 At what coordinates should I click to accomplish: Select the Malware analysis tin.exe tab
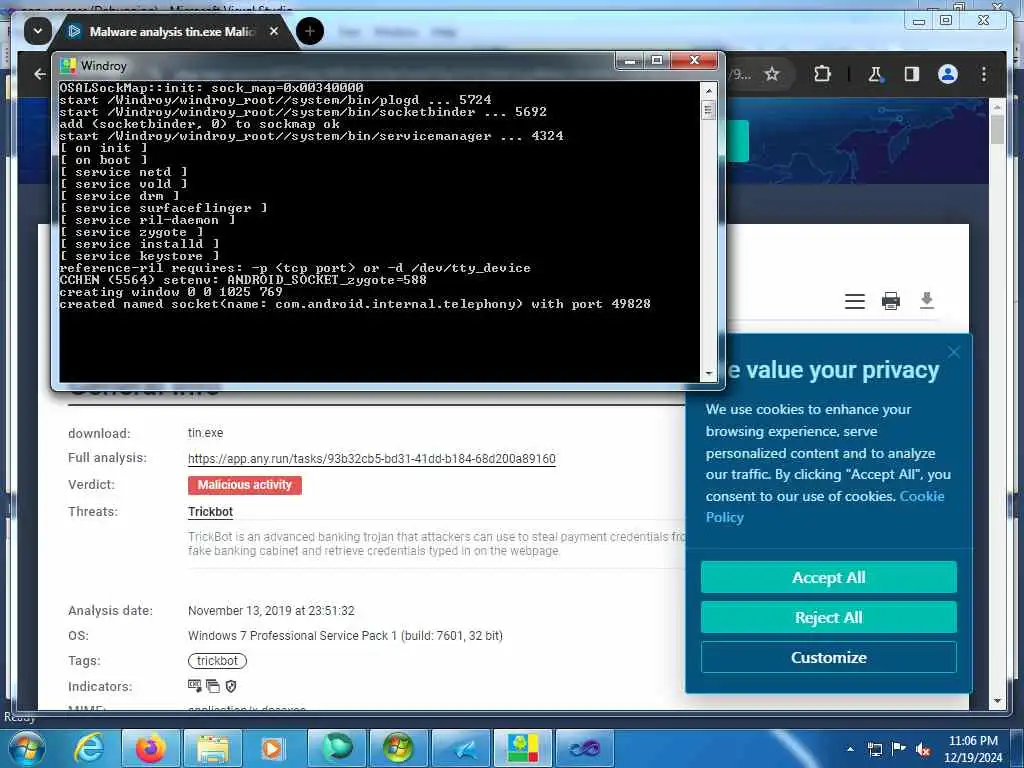171,31
